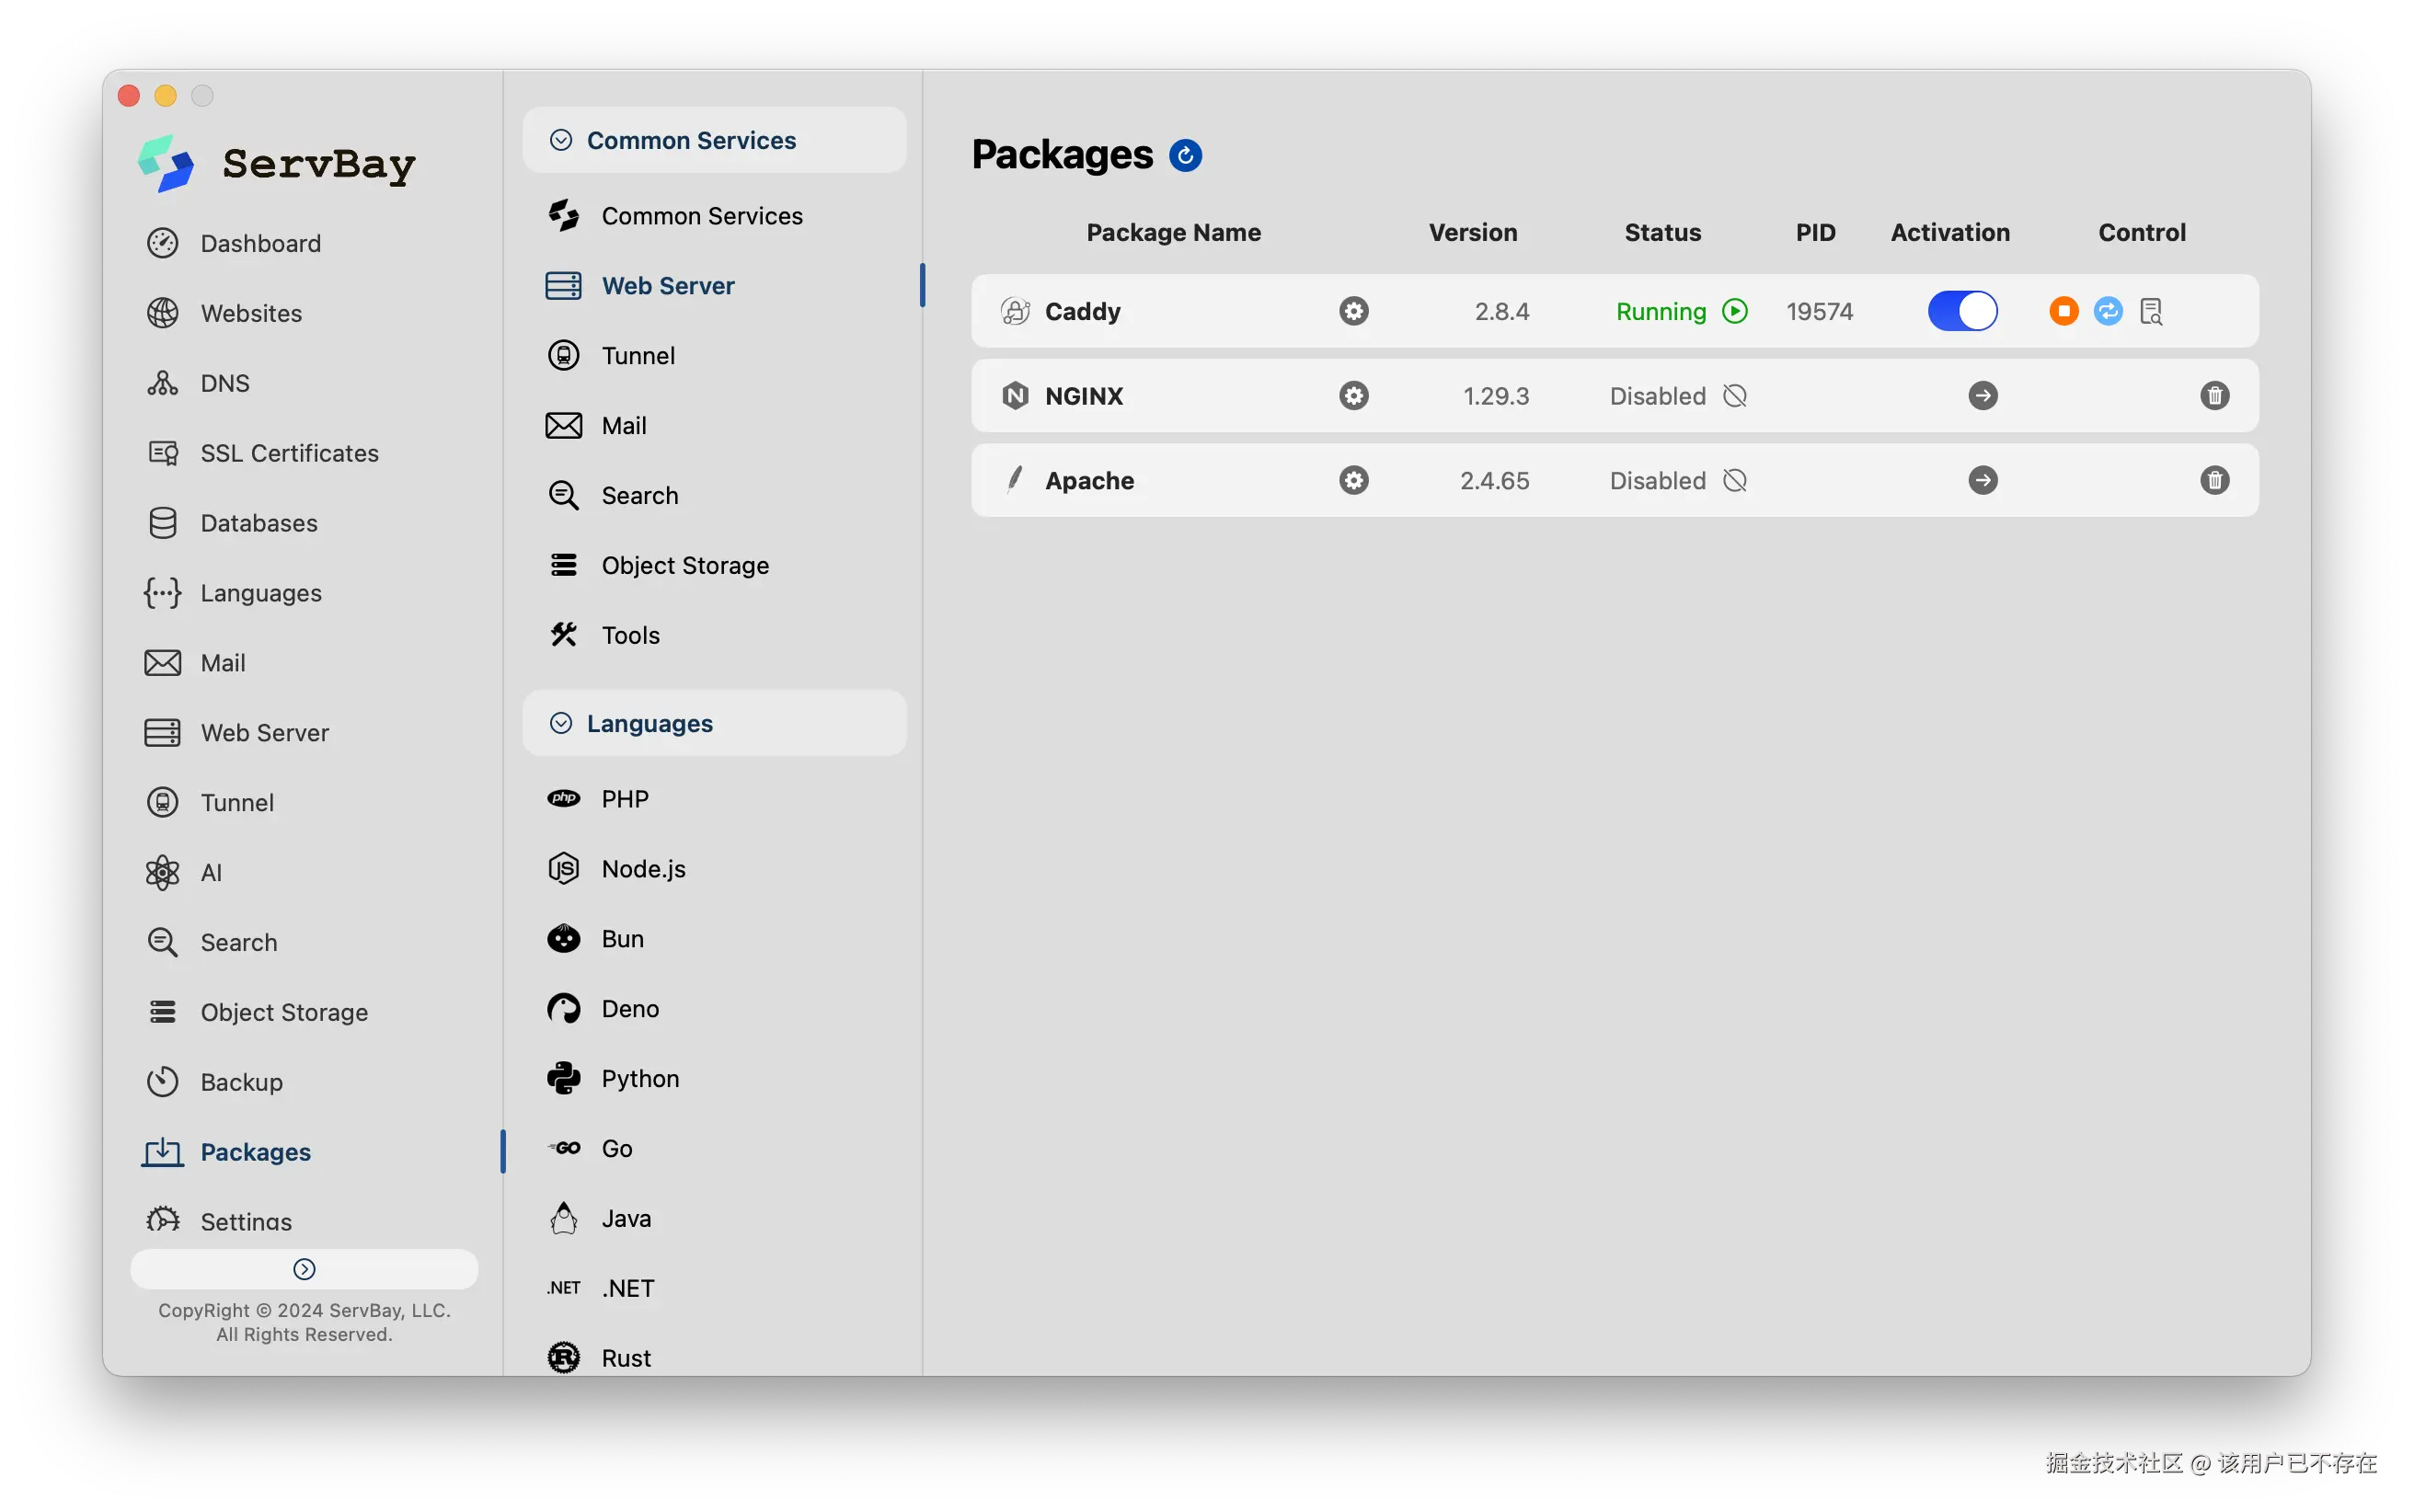Go to SSL Certificates in sidebar
Screen dimensions: 2414x1512
(289, 453)
